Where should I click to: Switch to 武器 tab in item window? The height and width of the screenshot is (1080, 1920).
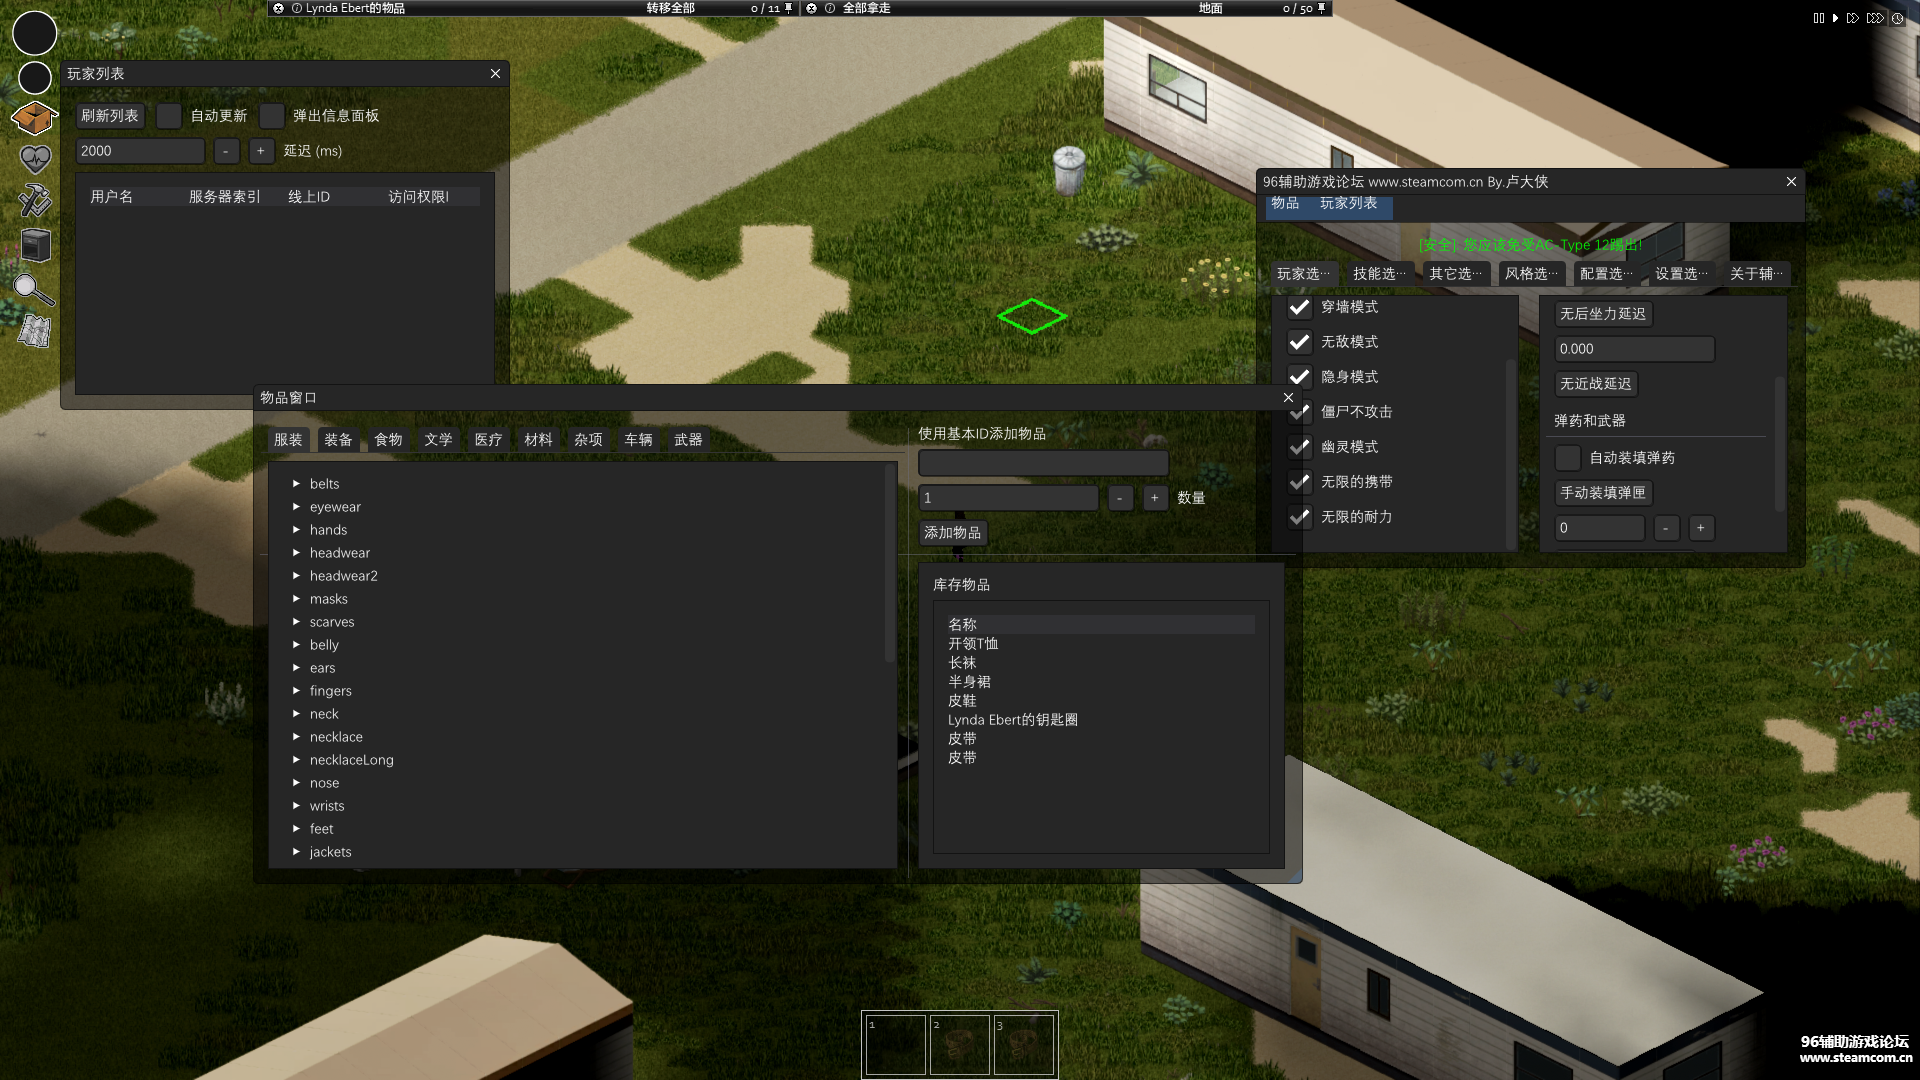point(688,440)
